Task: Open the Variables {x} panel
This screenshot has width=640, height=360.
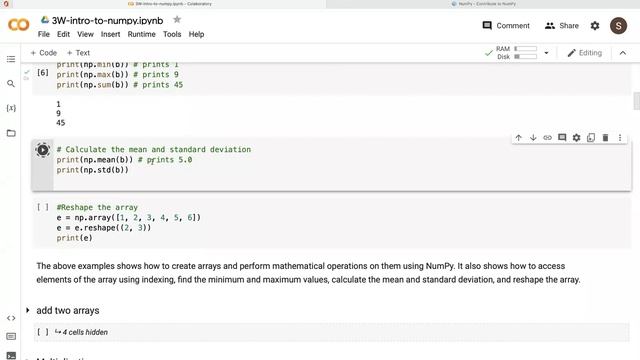Action: coord(11,108)
